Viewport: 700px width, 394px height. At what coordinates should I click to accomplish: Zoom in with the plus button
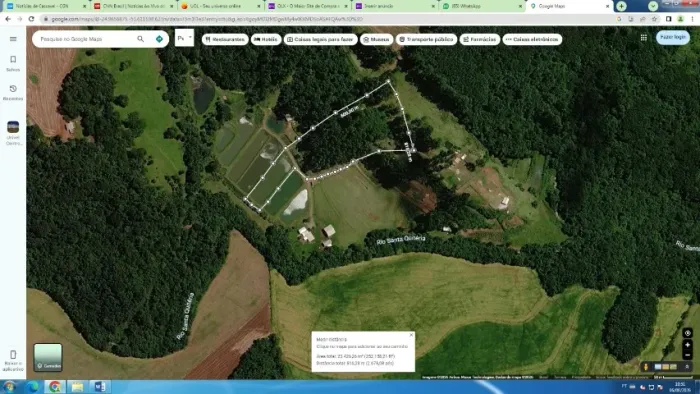687,344
